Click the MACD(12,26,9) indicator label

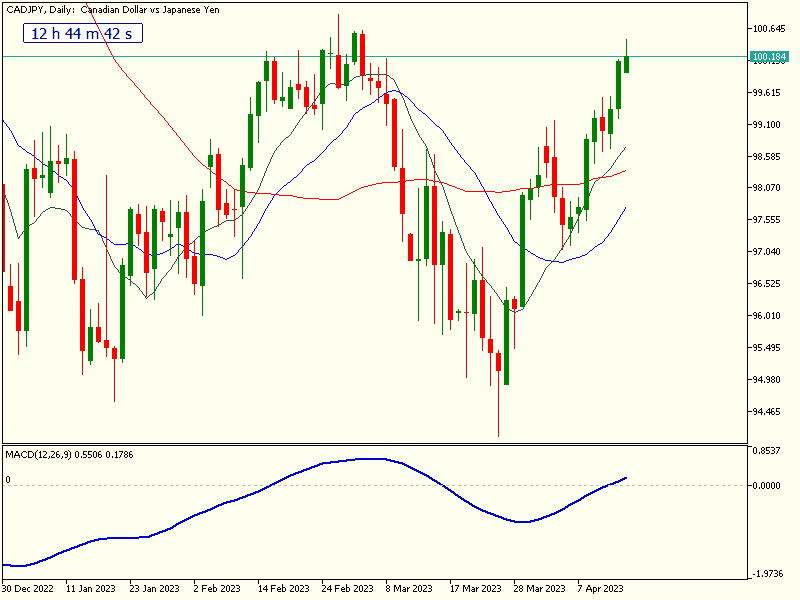pos(84,454)
